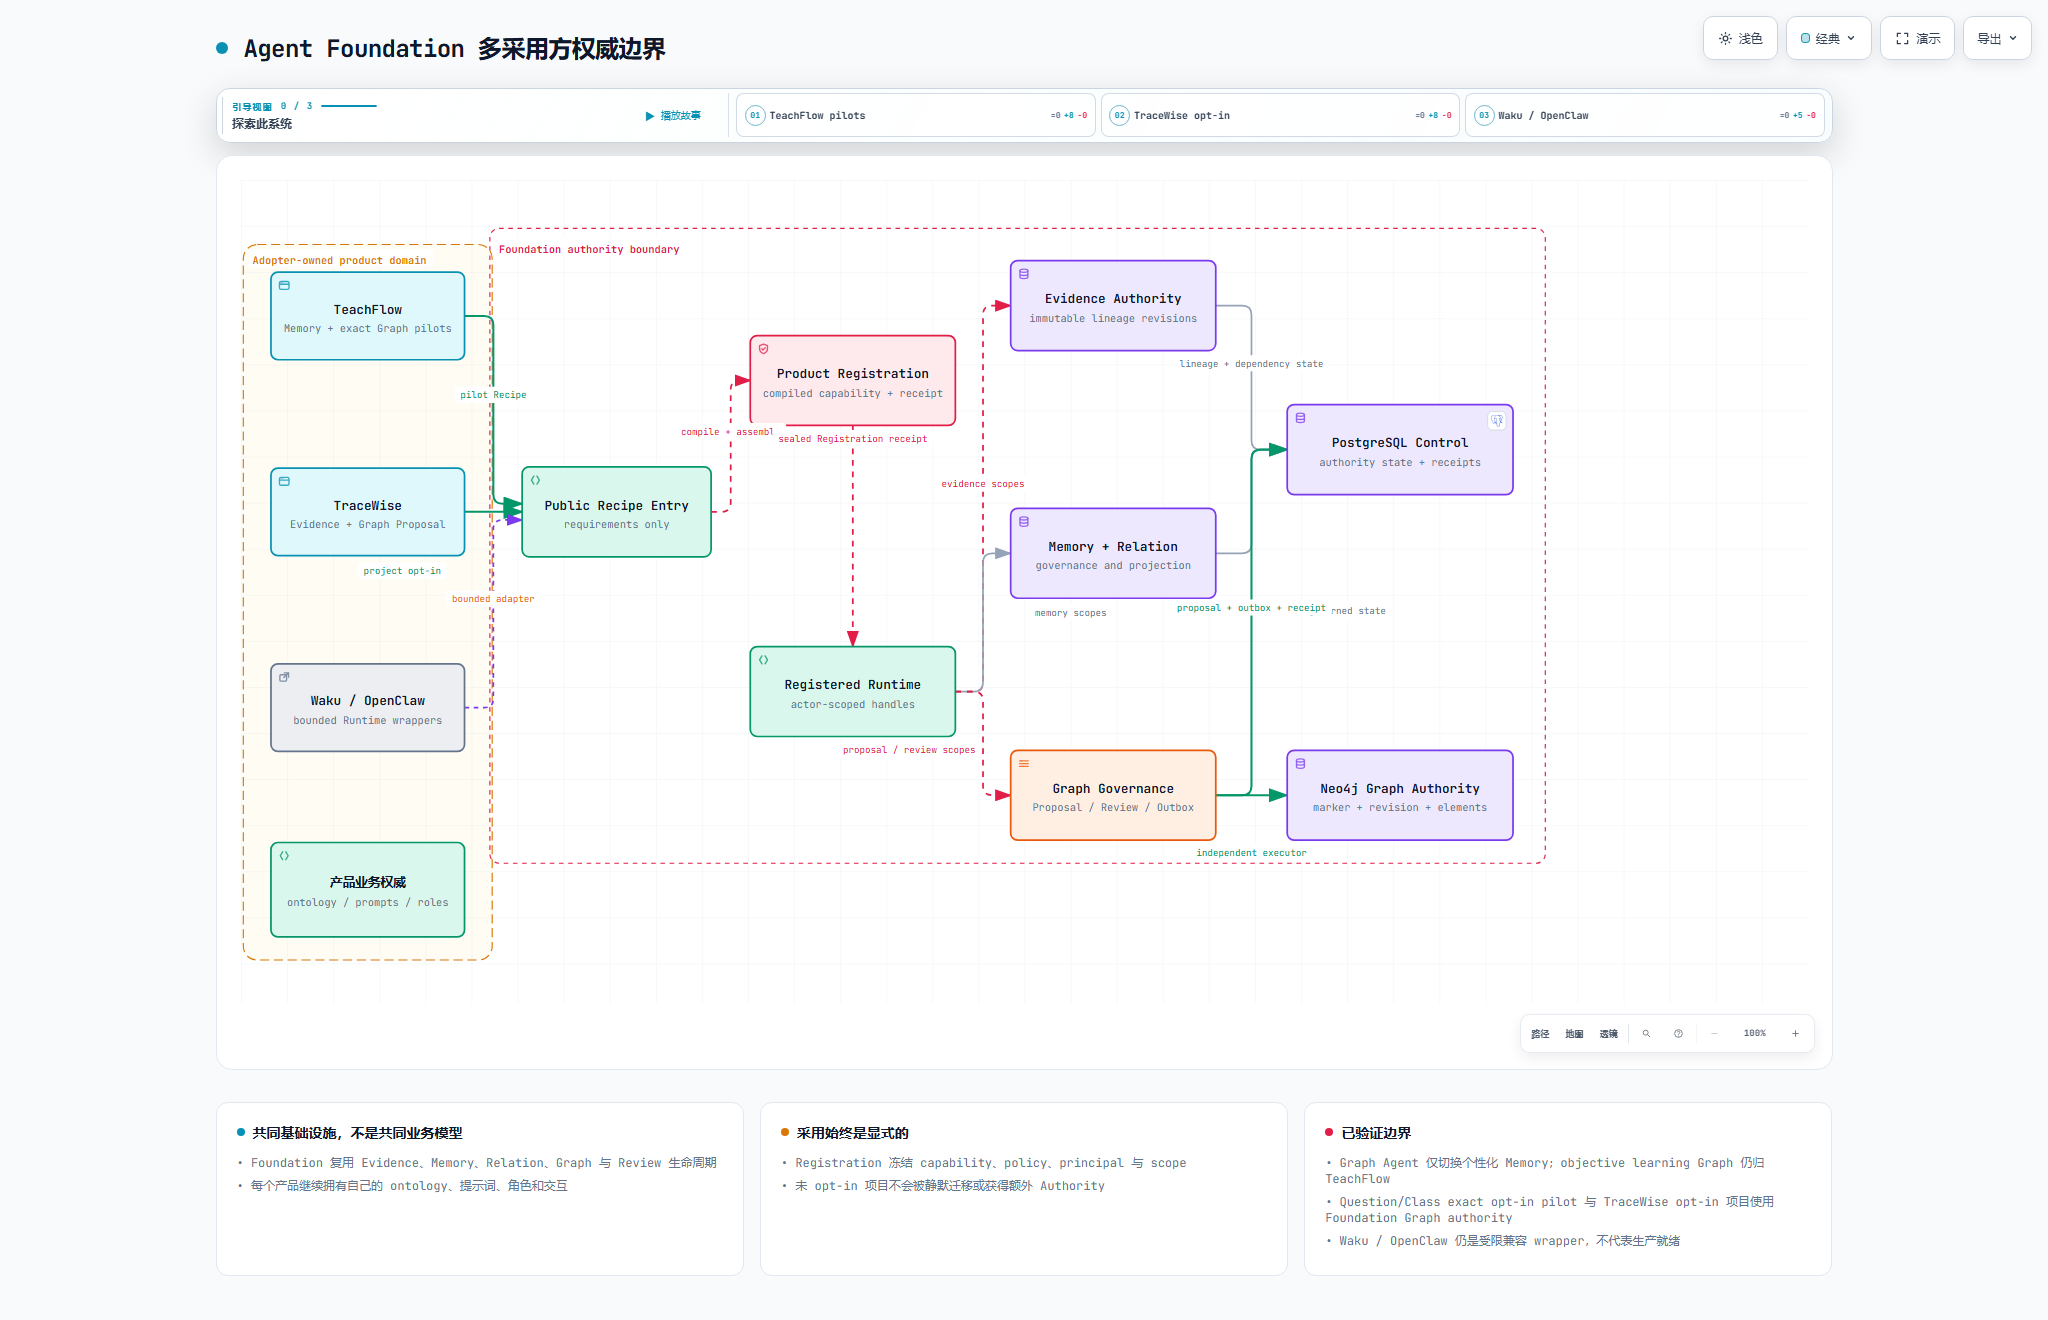
Task: Start 演示 presentation mode
Action: 1917,38
